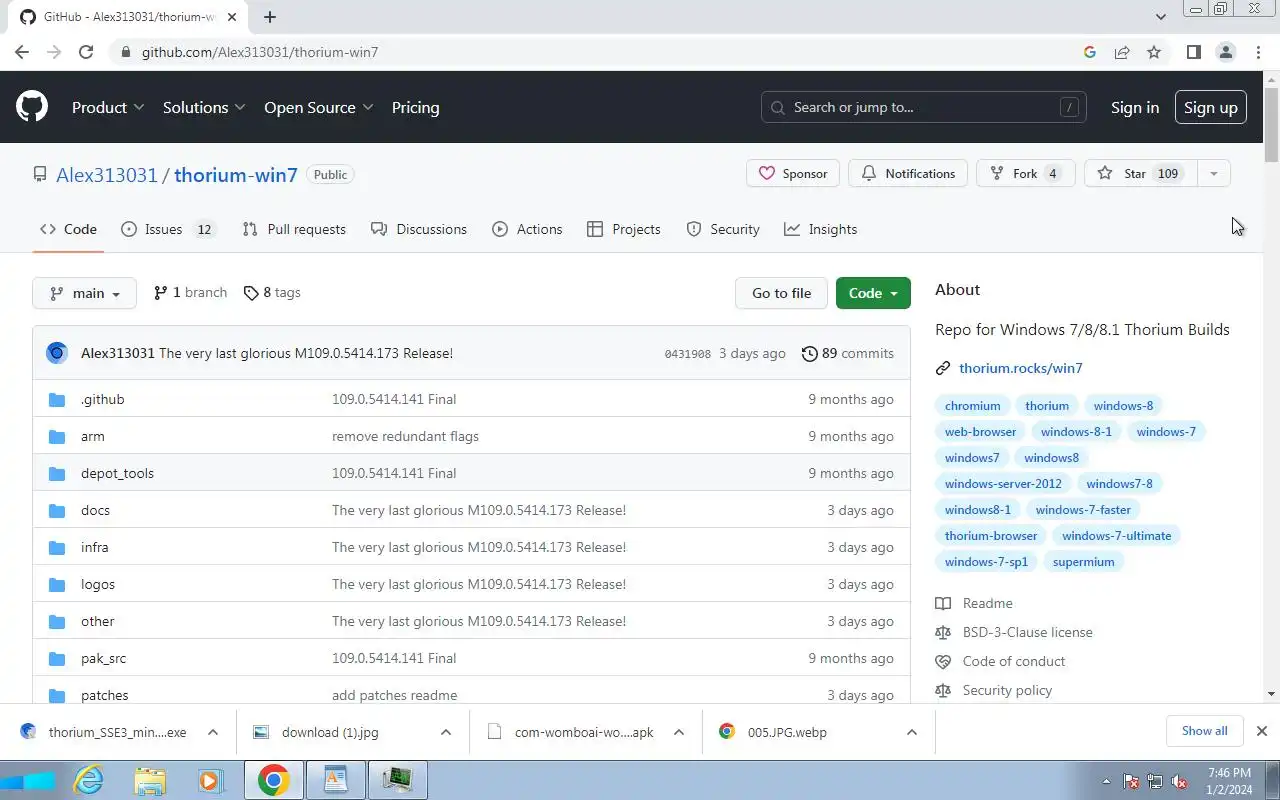This screenshot has width=1280, height=800.
Task: Reload the page with the refresh icon
Action: [x=86, y=52]
